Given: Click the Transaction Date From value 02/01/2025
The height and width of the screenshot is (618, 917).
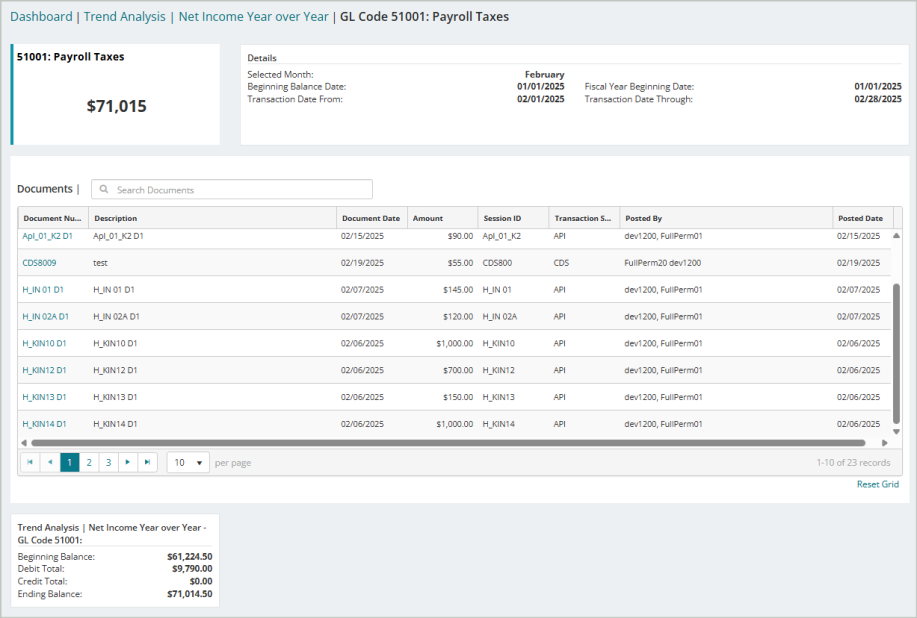Looking at the screenshot, I should tap(540, 99).
